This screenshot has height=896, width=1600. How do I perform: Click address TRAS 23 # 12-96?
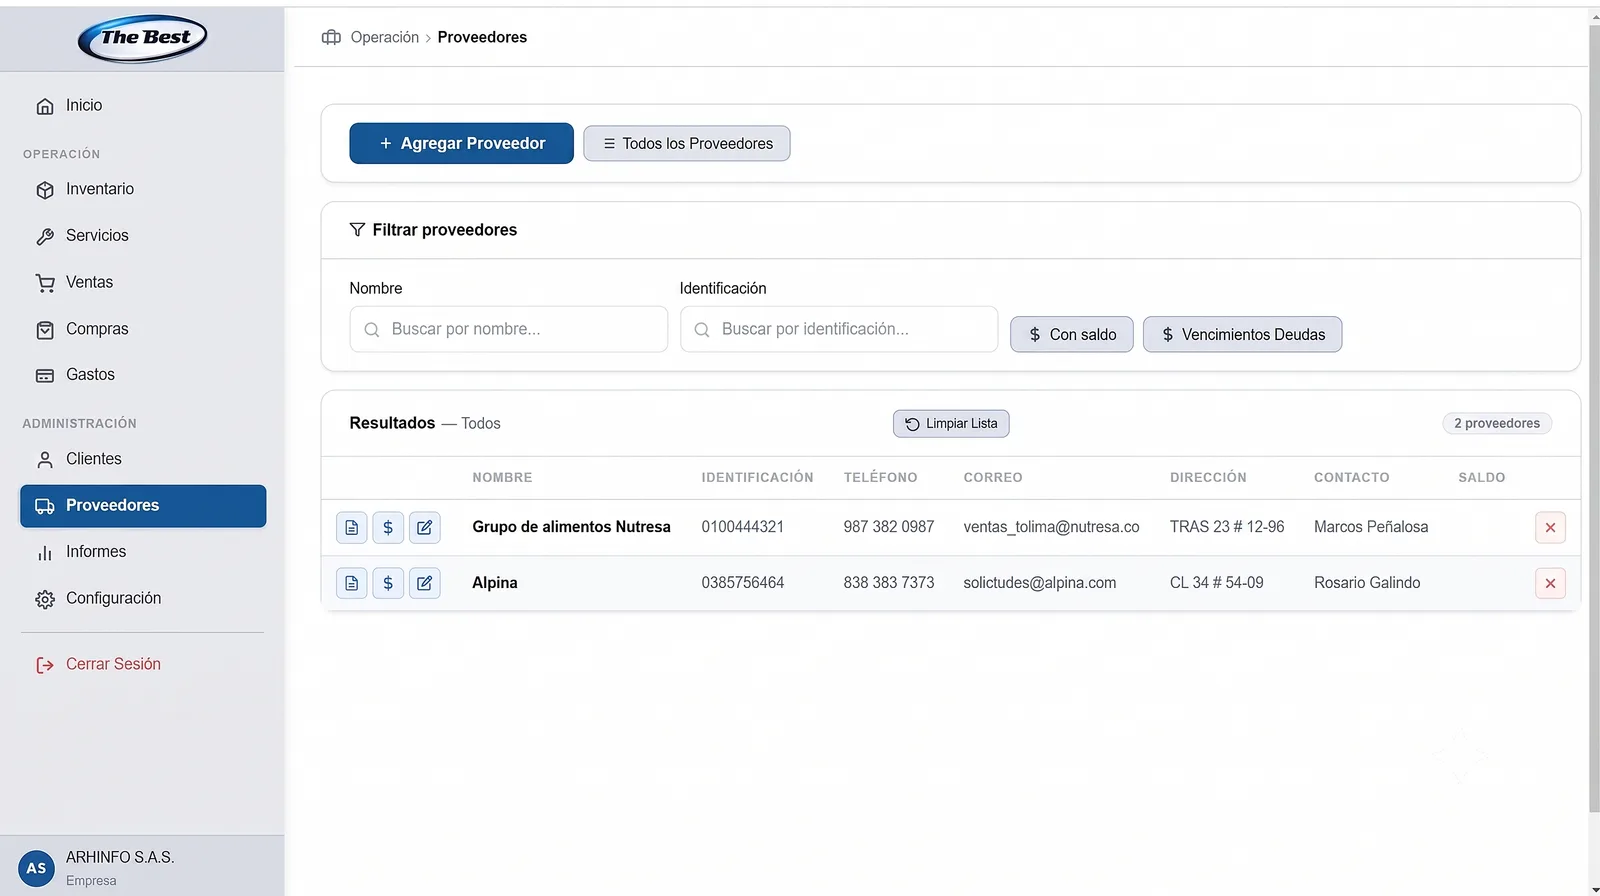pos(1227,527)
